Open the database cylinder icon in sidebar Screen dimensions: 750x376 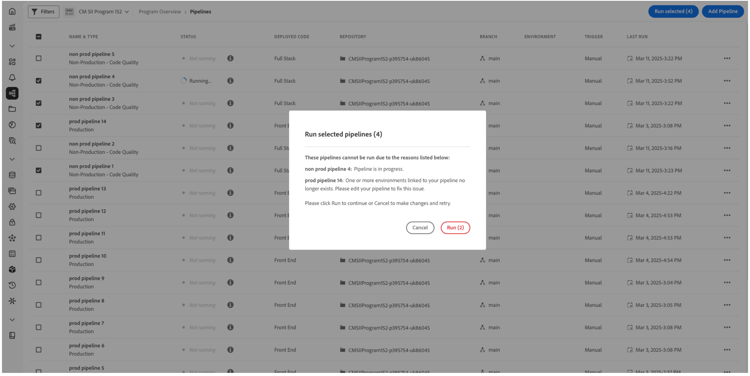pyautogui.click(x=12, y=175)
